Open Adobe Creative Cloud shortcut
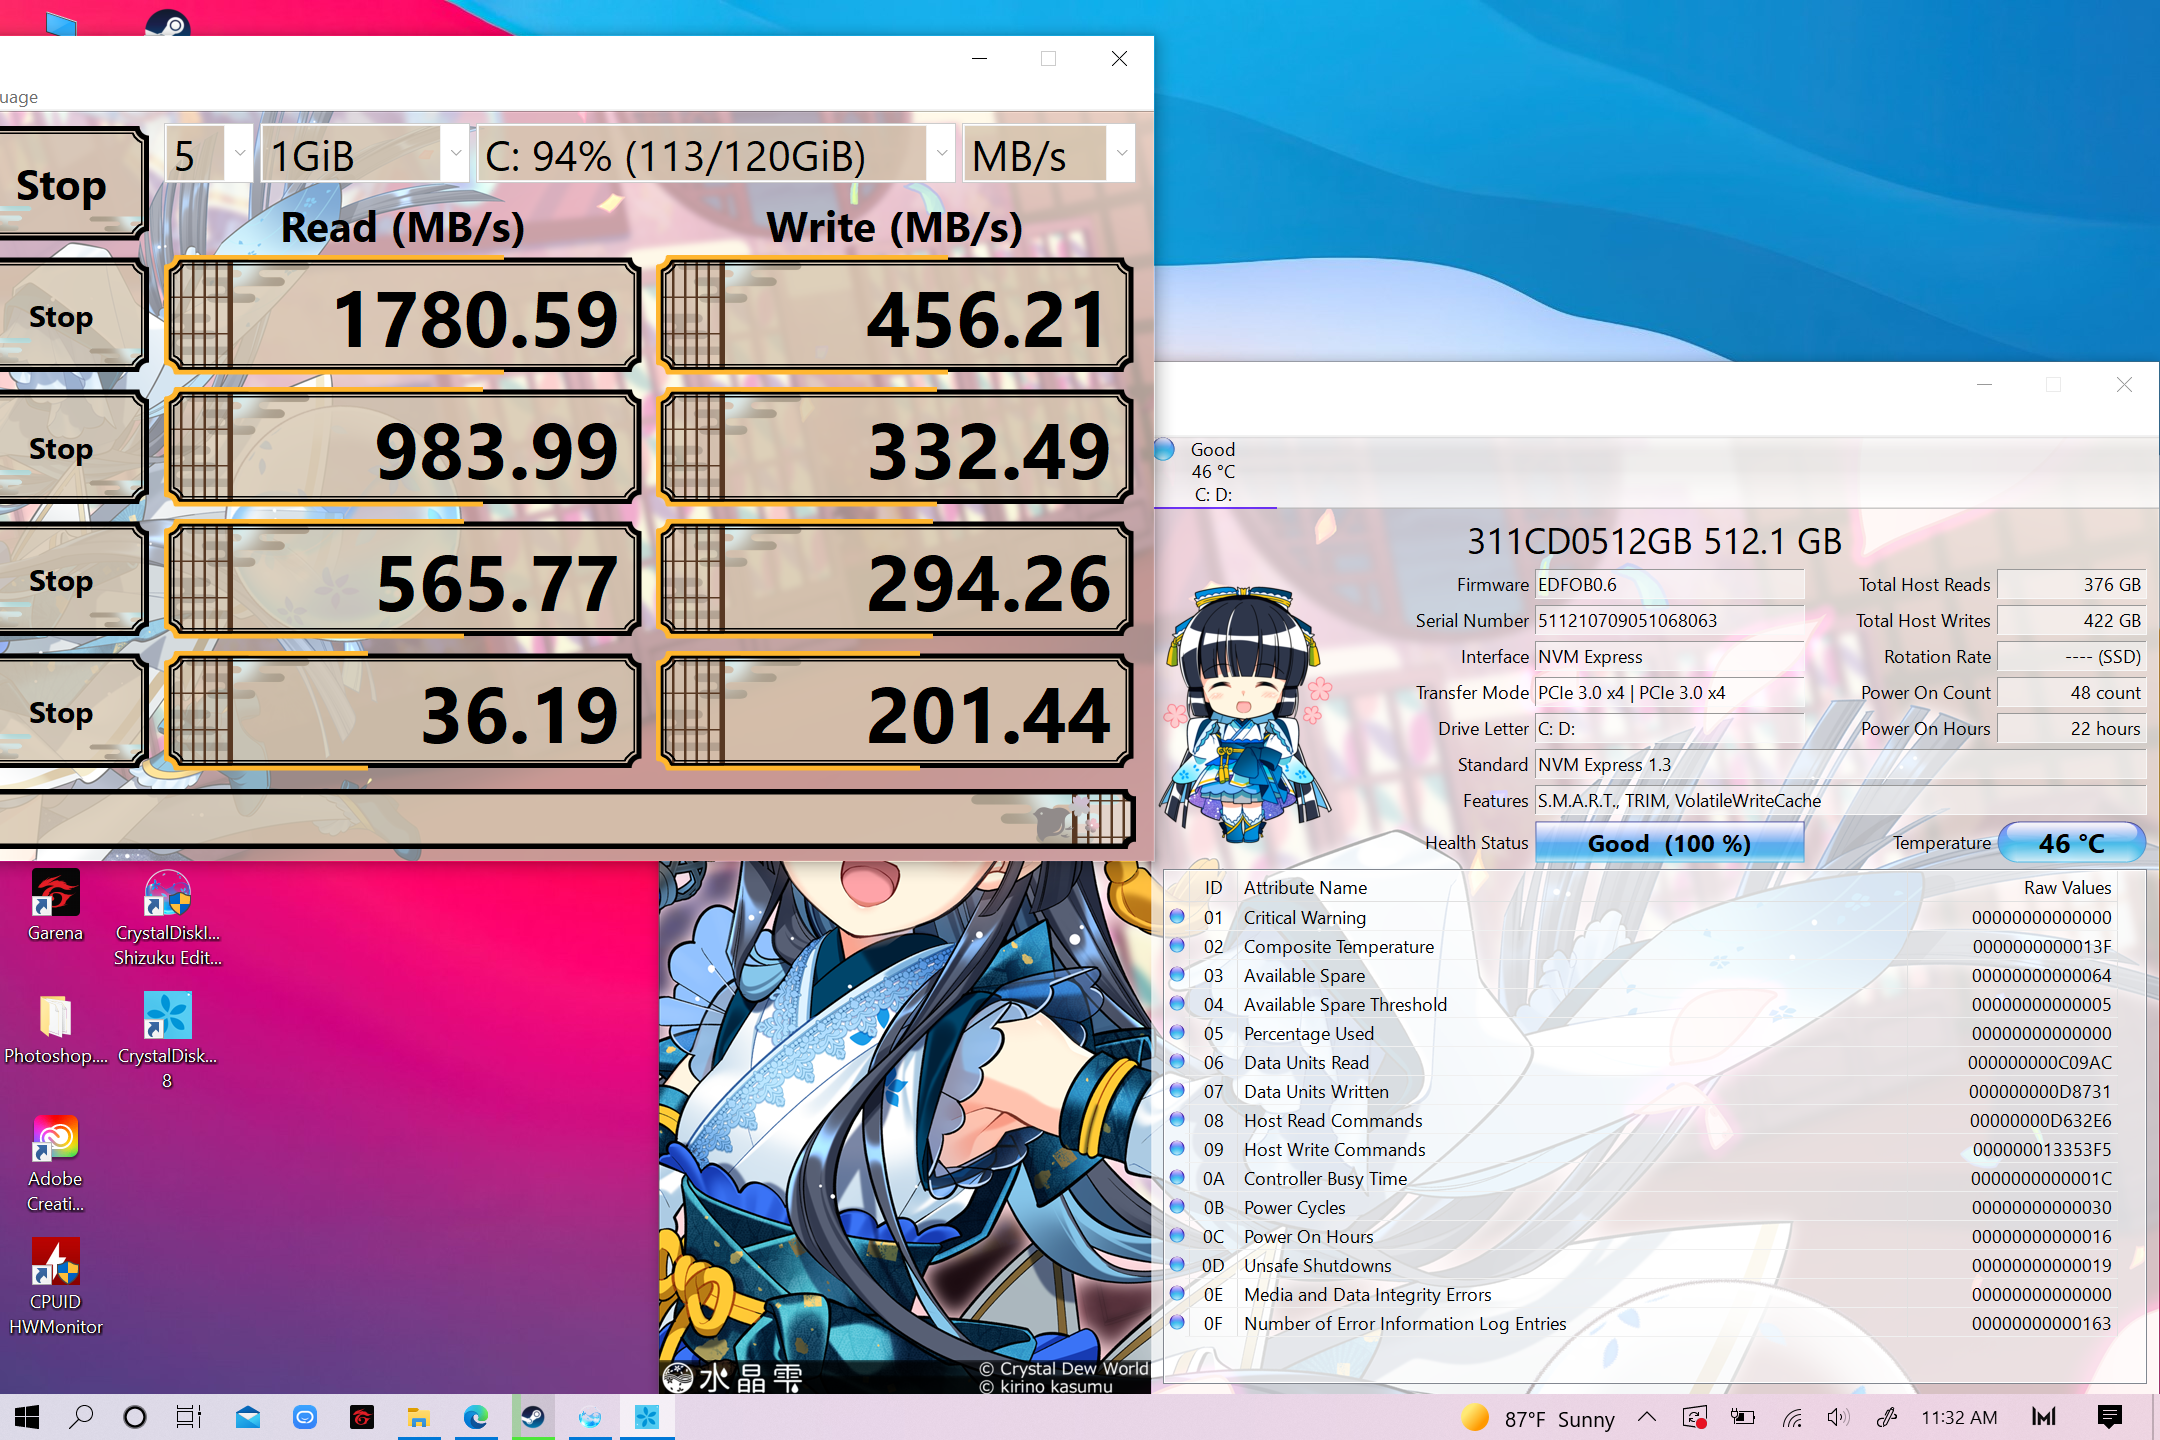This screenshot has width=2160, height=1440. tap(55, 1164)
